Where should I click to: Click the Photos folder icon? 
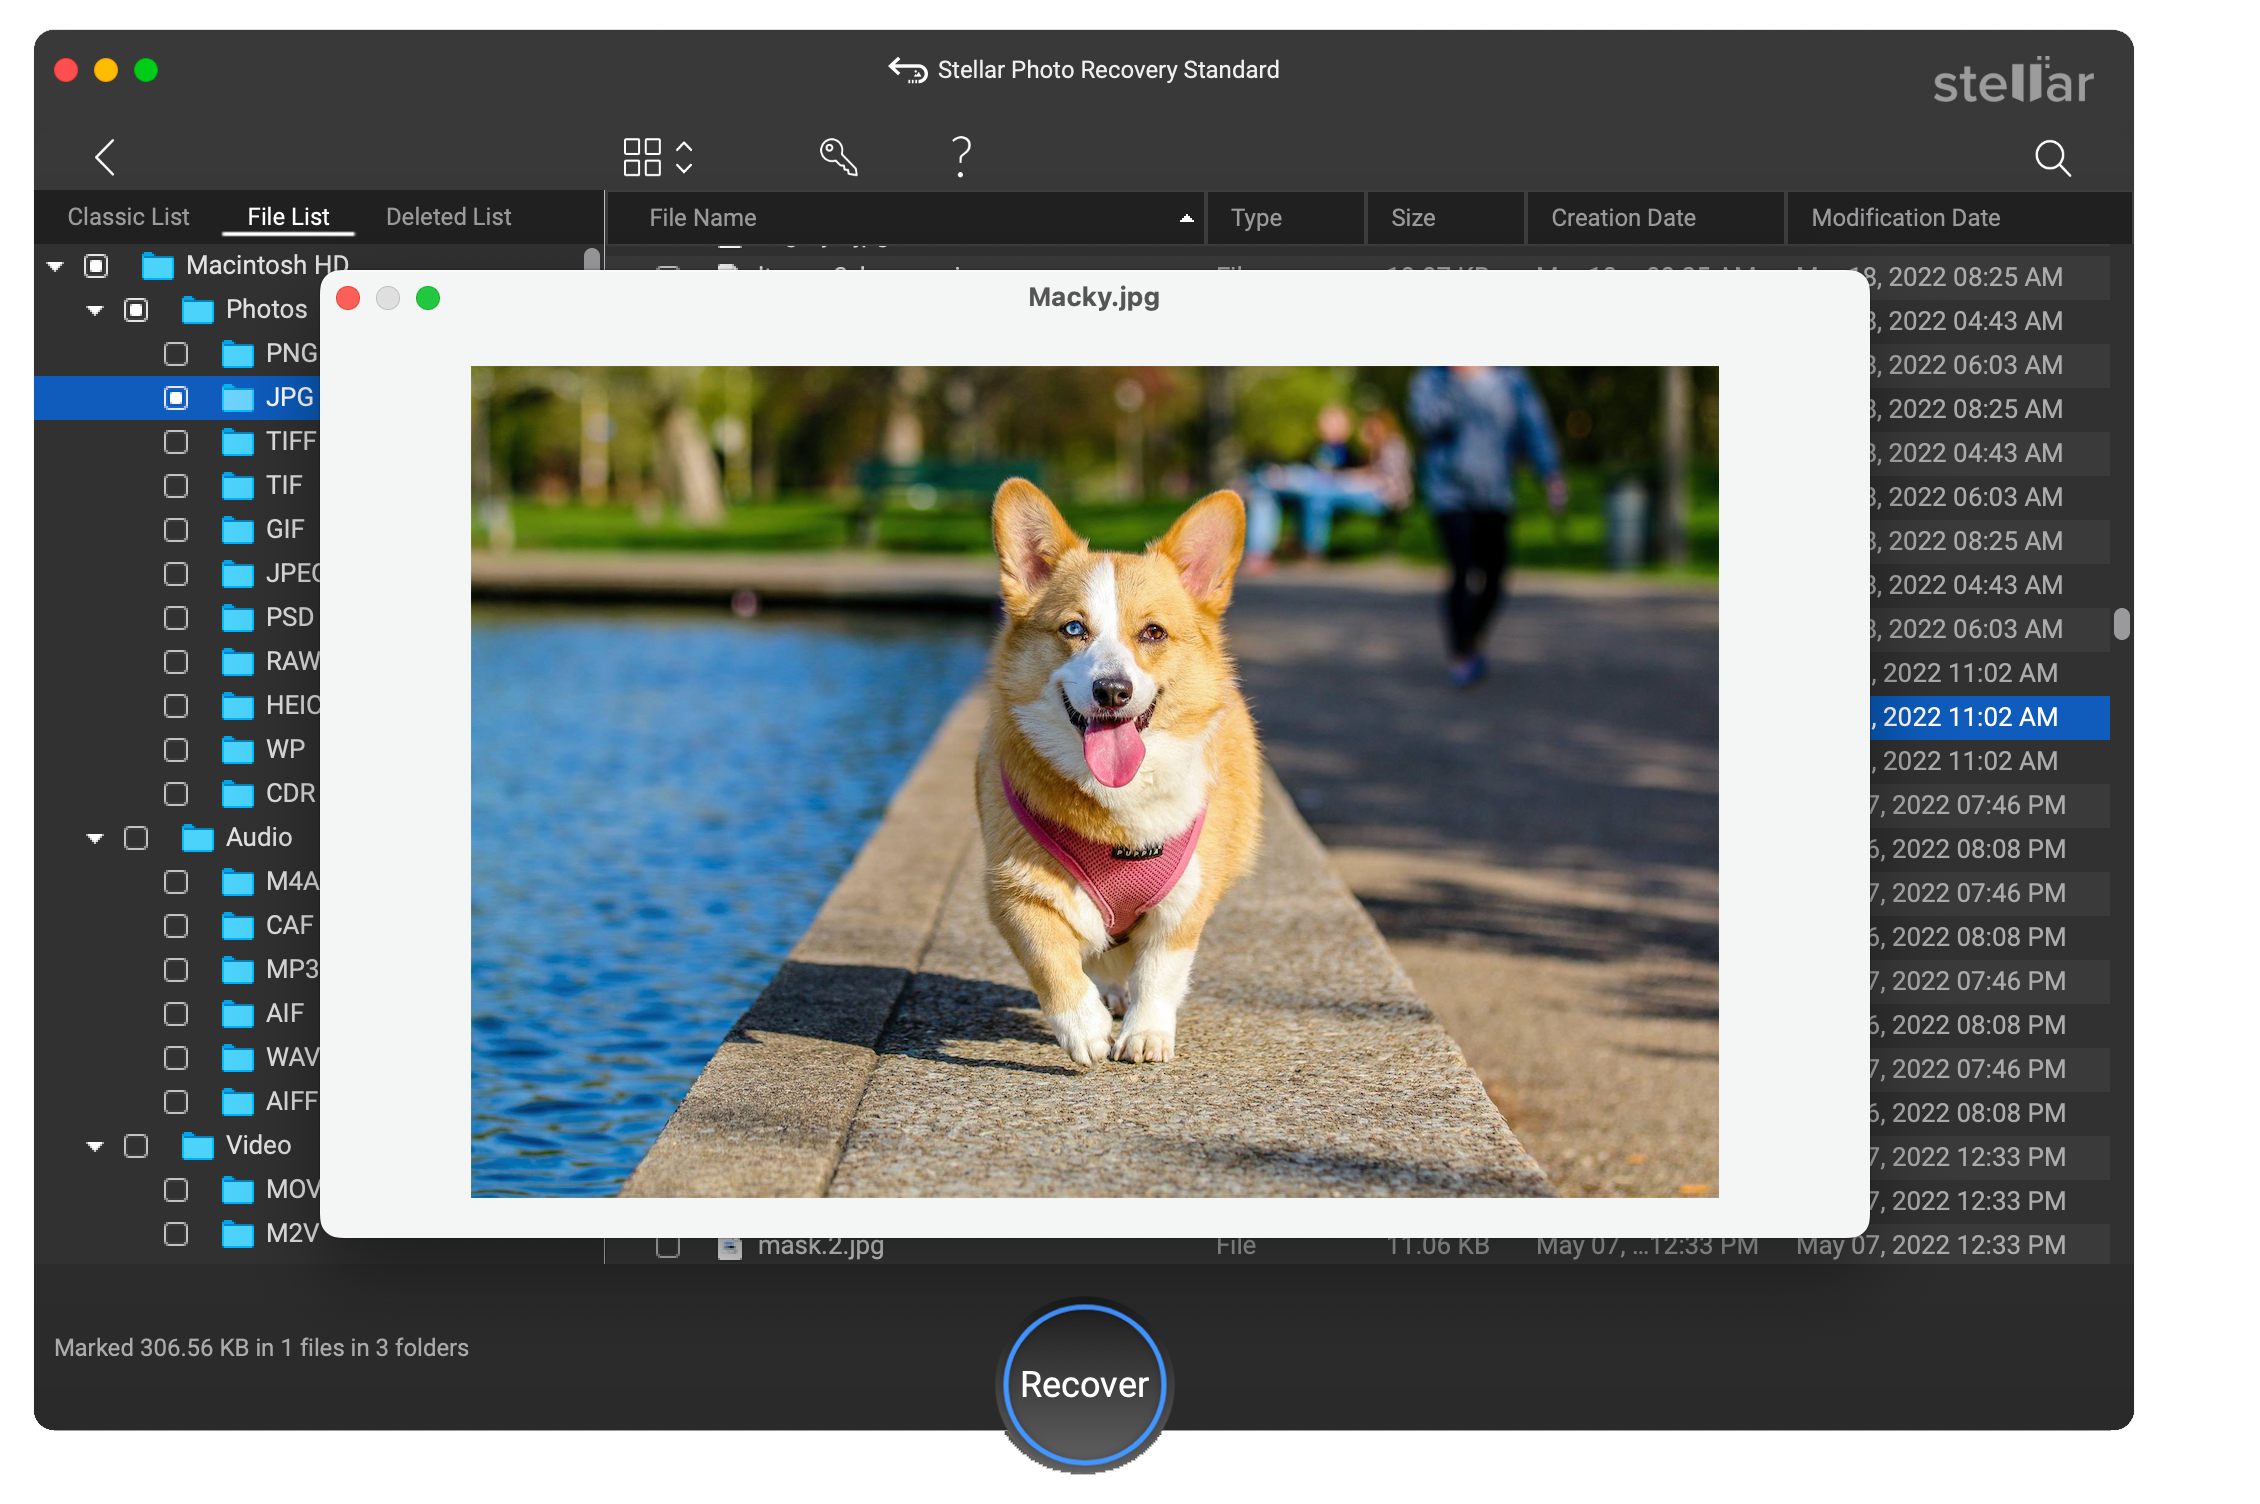pyautogui.click(x=198, y=310)
